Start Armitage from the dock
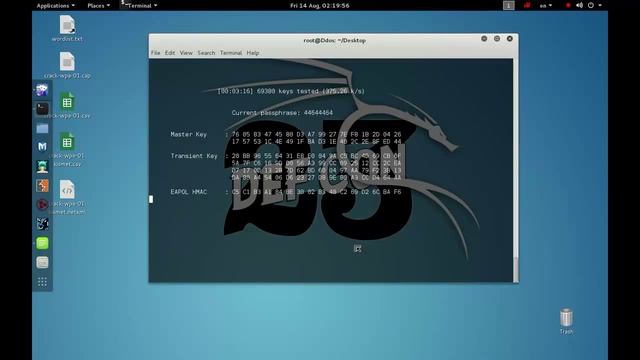The height and width of the screenshot is (360, 640). tap(42, 167)
